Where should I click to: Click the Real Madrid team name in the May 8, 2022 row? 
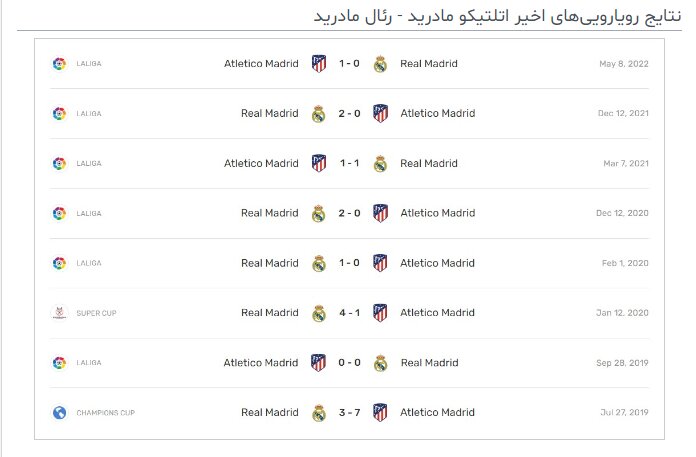click(429, 64)
